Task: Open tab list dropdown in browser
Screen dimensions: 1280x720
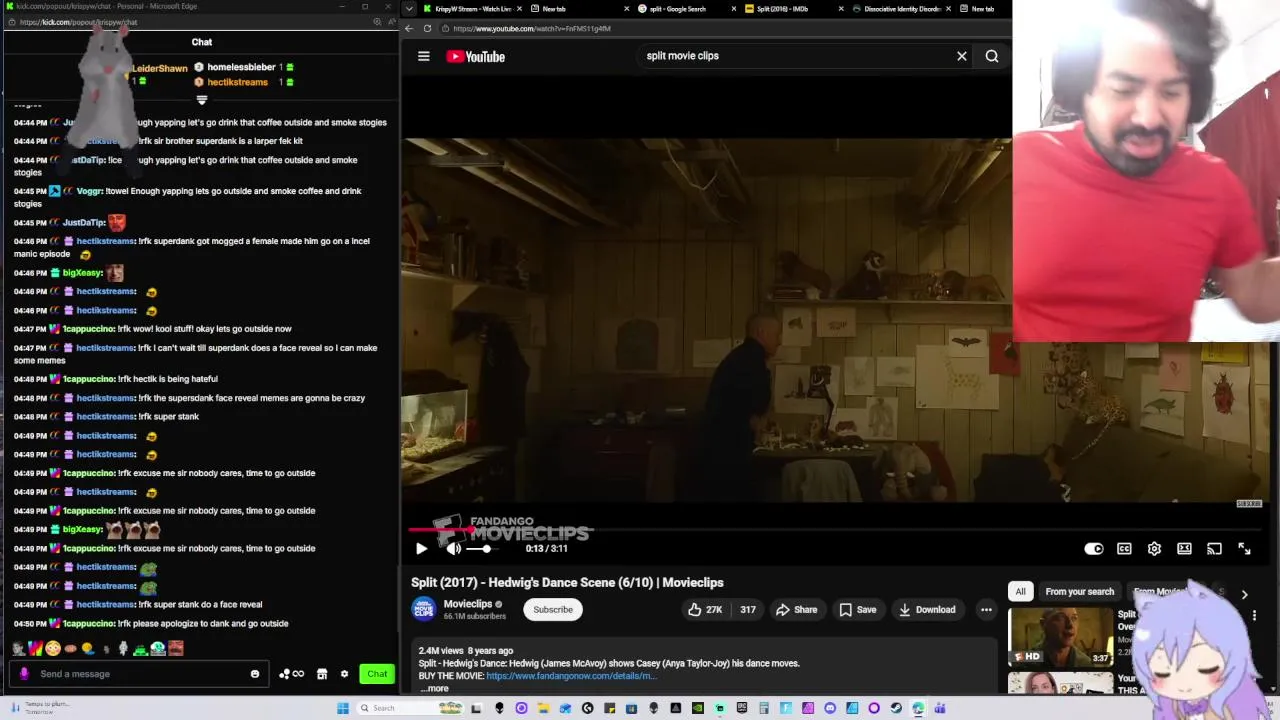Action: 409,9
